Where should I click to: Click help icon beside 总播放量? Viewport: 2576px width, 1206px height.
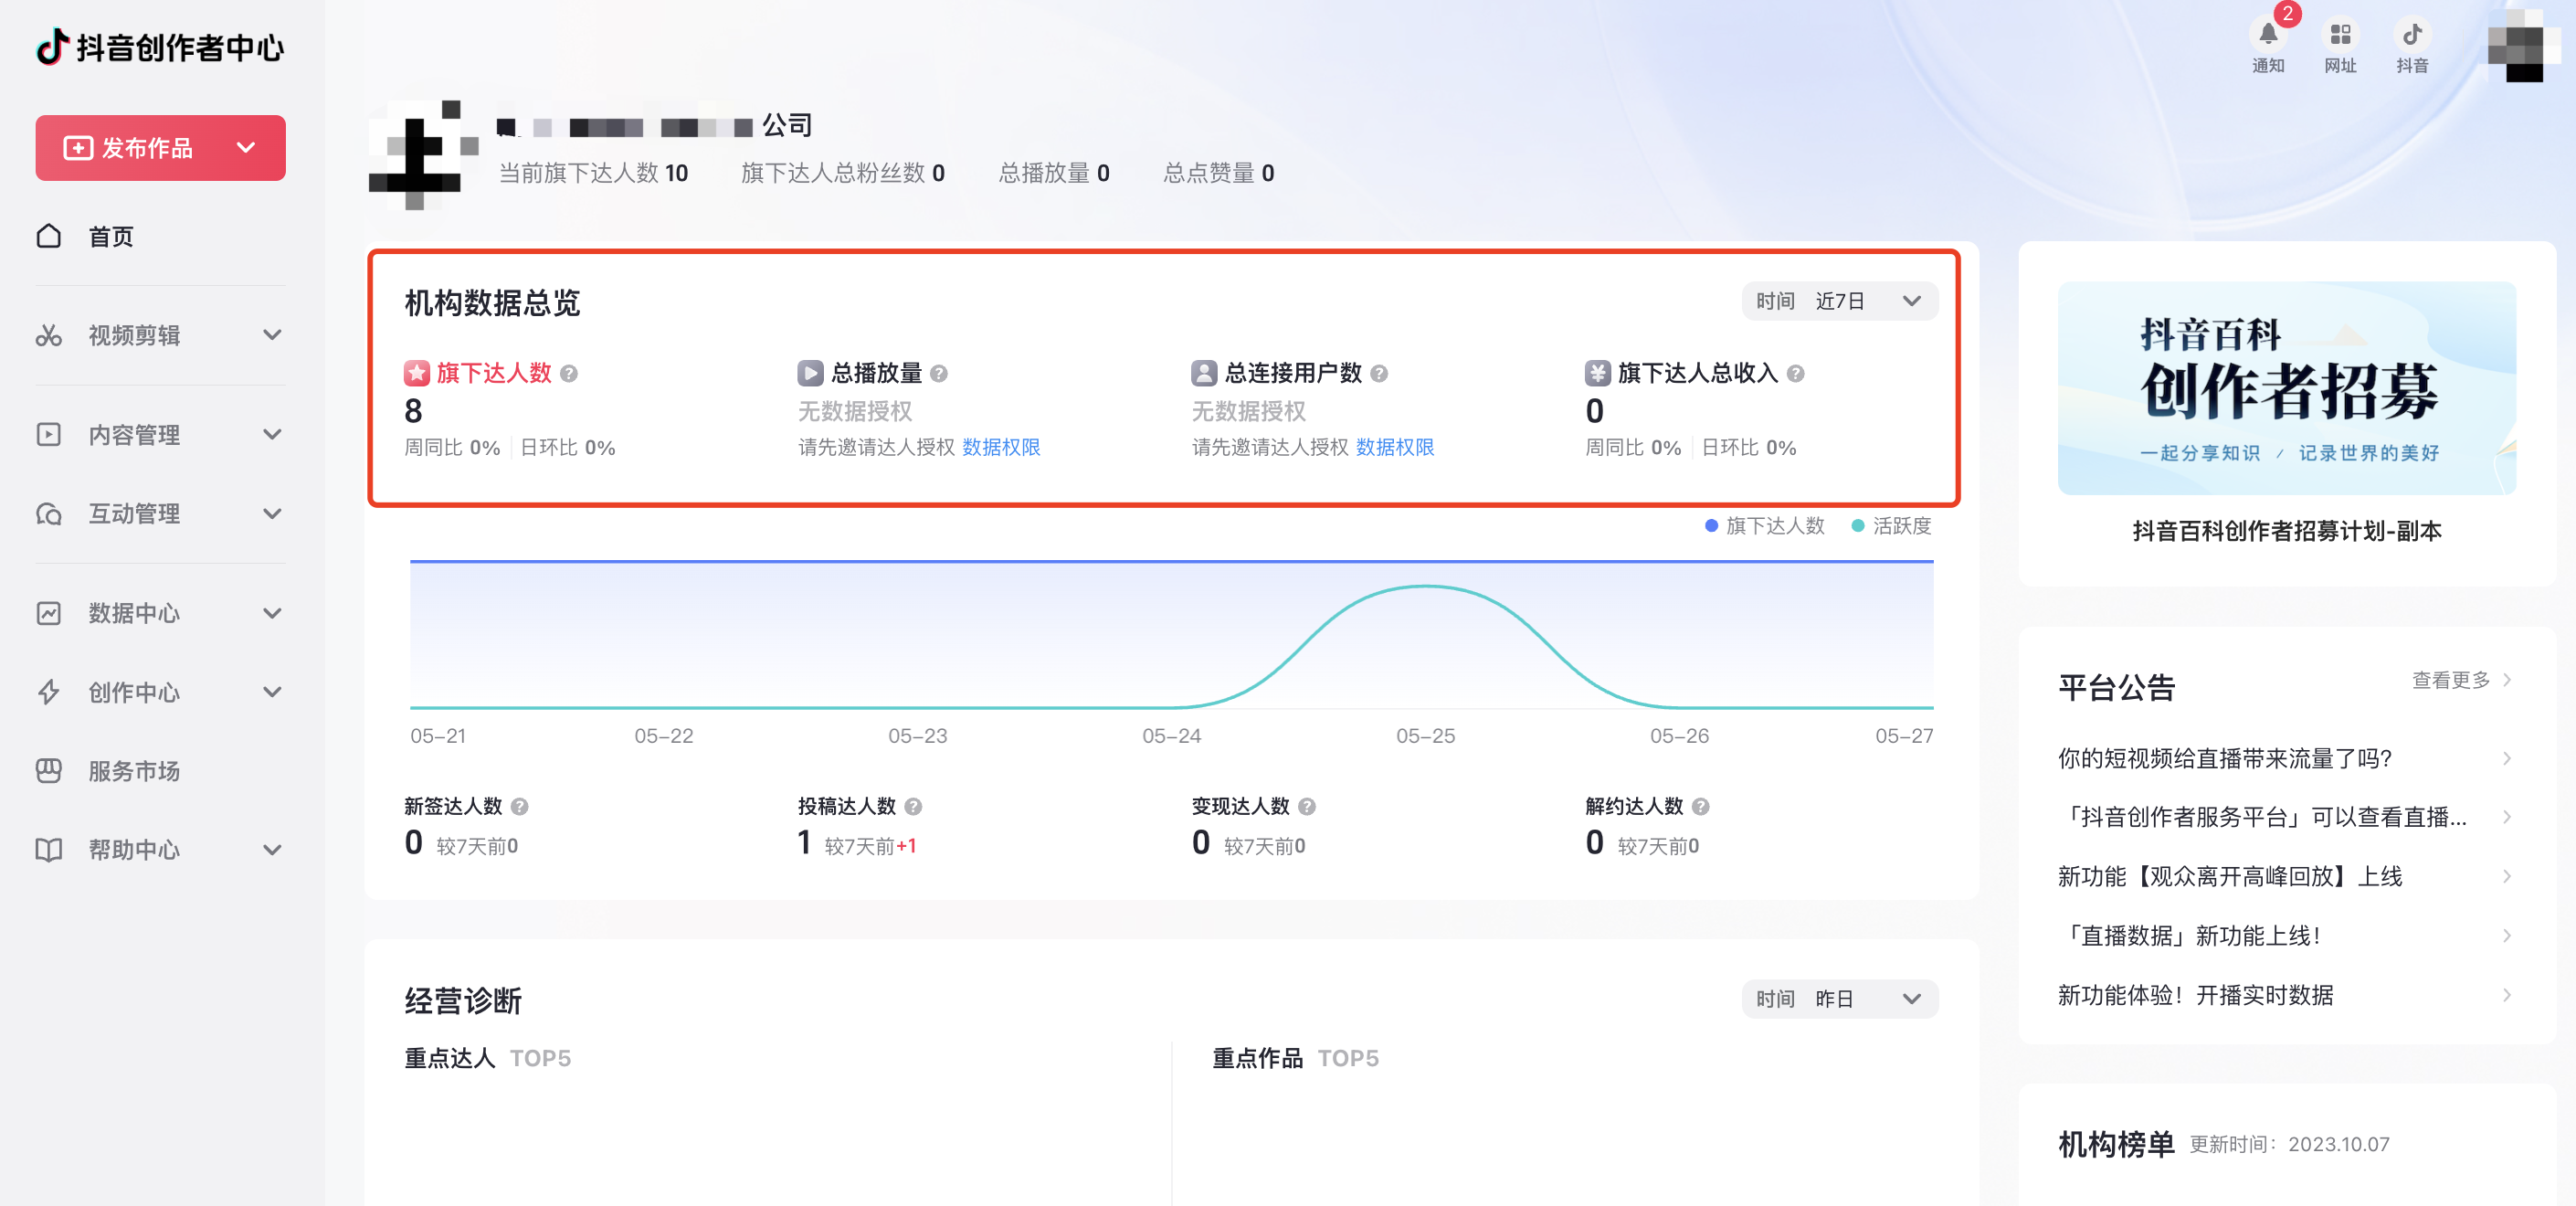(x=939, y=374)
